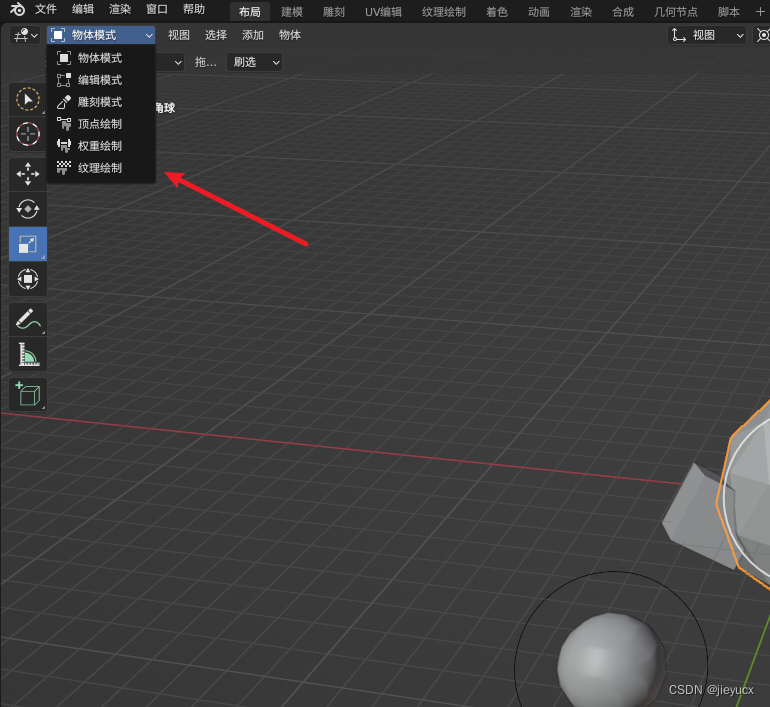Switch to the 雕刻 workspace tab

[333, 12]
